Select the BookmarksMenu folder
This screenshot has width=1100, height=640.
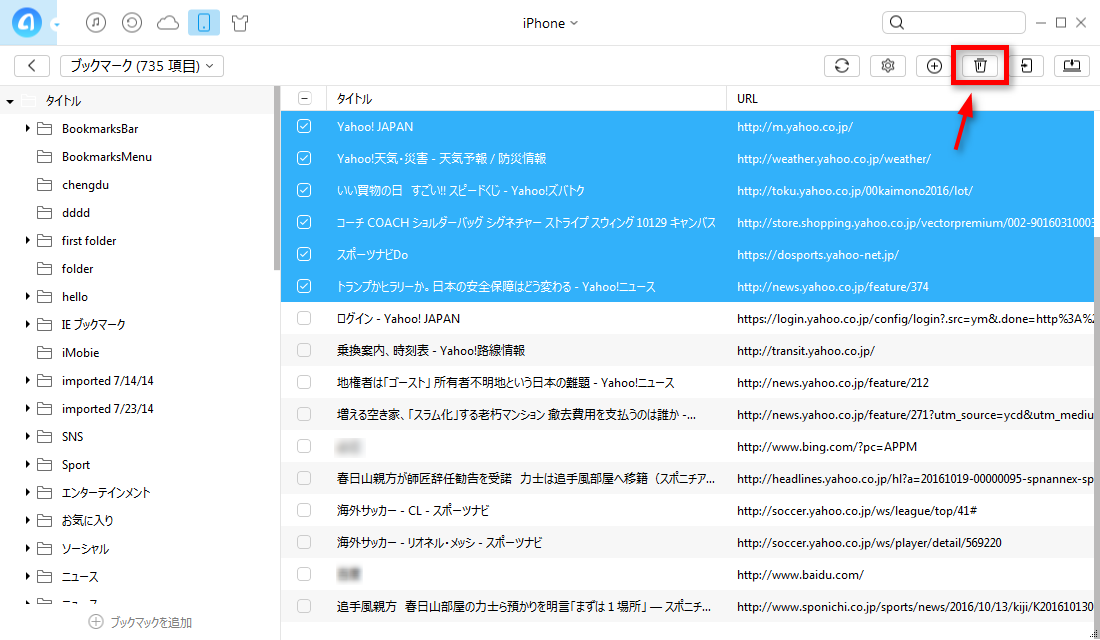(106, 156)
